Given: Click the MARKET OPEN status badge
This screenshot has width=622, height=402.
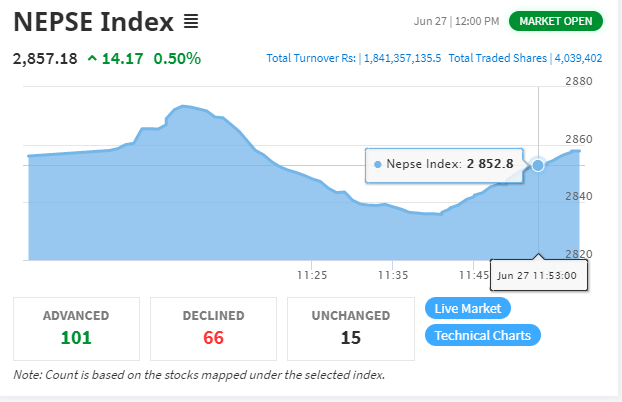Looking at the screenshot, I should [x=556, y=21].
